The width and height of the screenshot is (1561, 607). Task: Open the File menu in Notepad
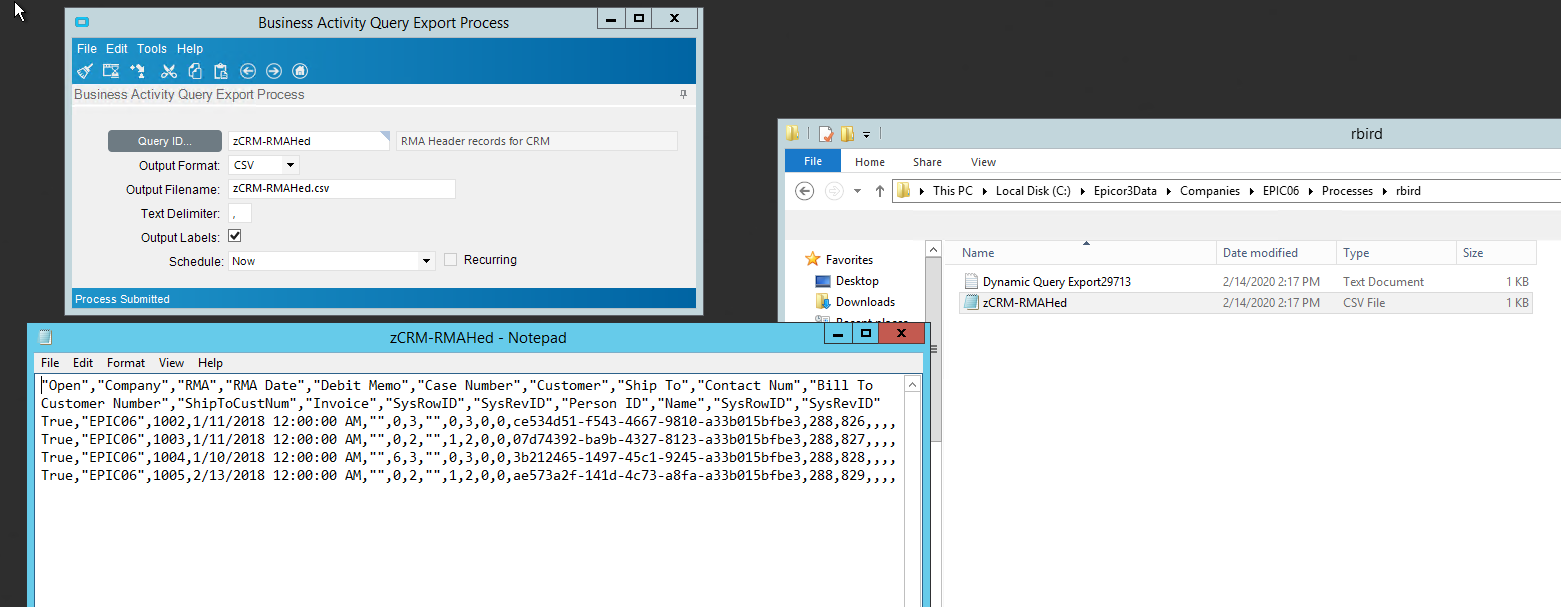click(50, 363)
